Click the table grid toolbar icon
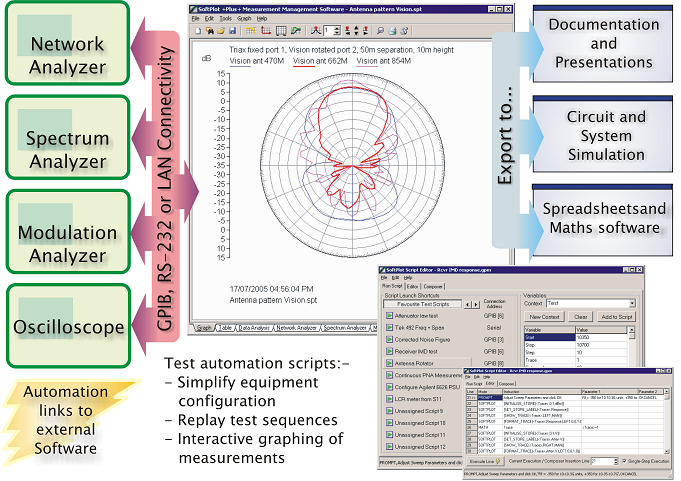This screenshot has height=481, width=681. (281, 31)
